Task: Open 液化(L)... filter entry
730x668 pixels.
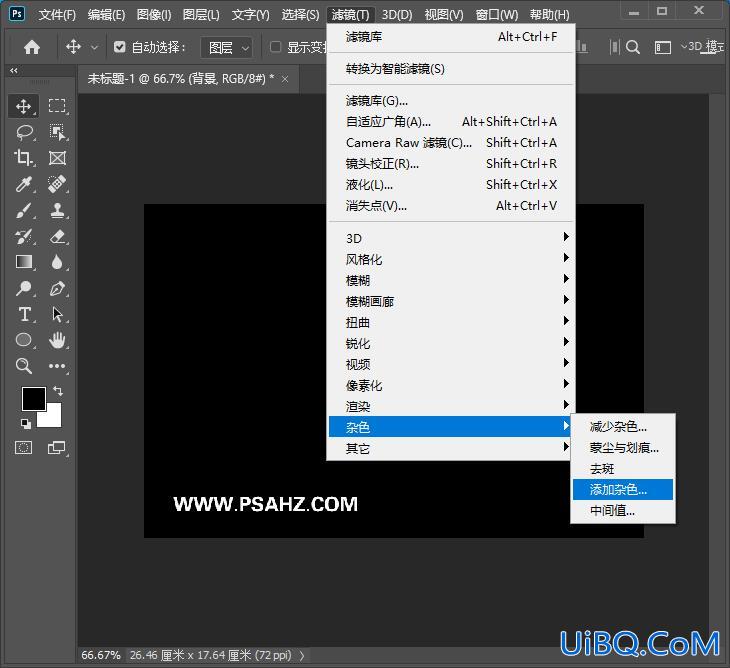Action: (451, 184)
